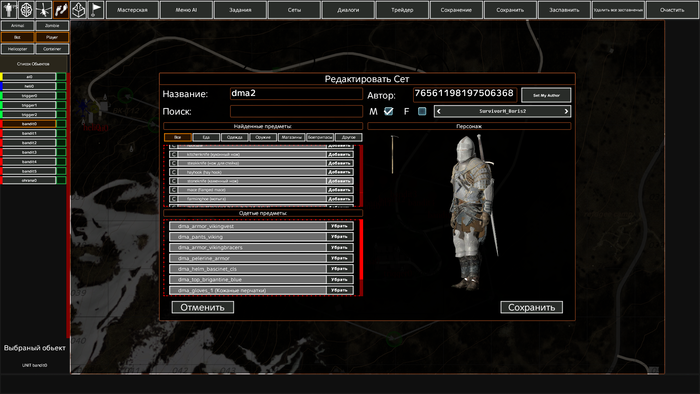Open the Сохранение menu in top bar
This screenshot has height=394, width=700.
456,10
